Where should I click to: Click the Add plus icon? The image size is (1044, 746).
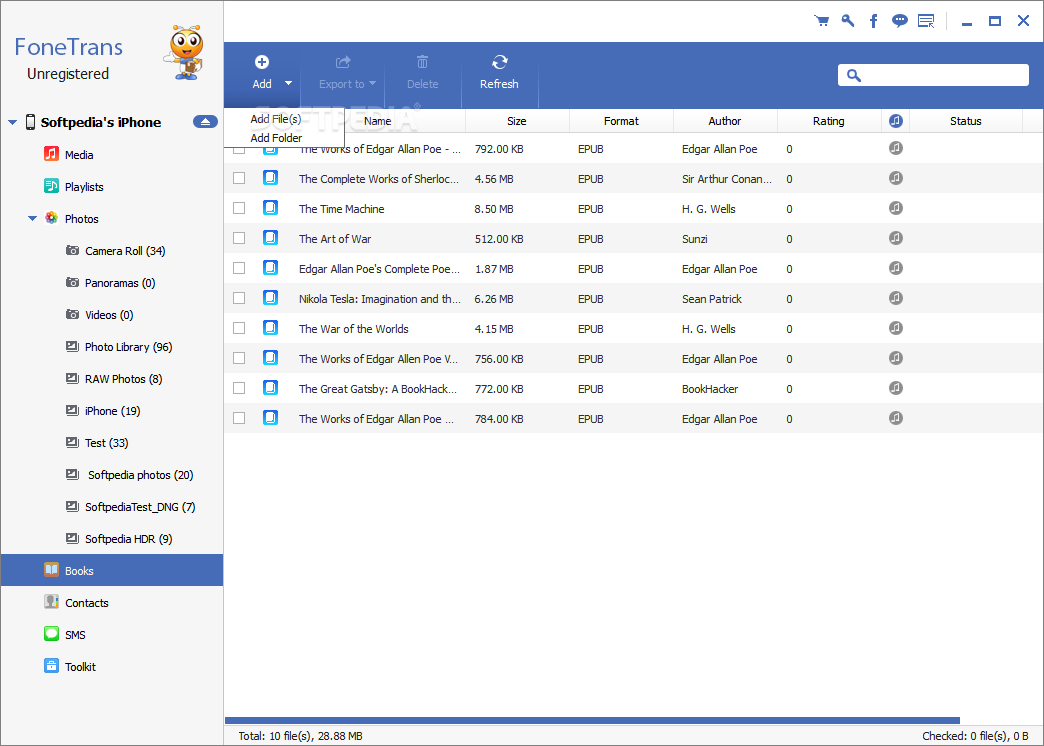coord(262,62)
